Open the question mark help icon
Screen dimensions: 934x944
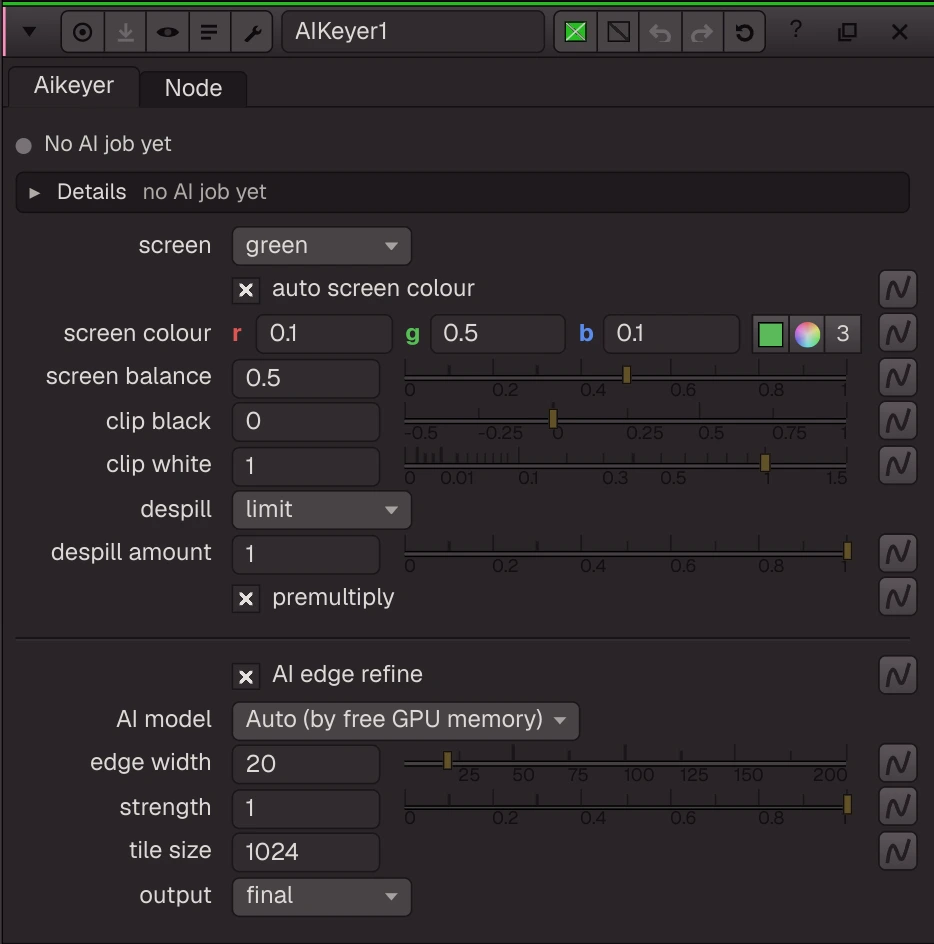pyautogui.click(x=795, y=30)
